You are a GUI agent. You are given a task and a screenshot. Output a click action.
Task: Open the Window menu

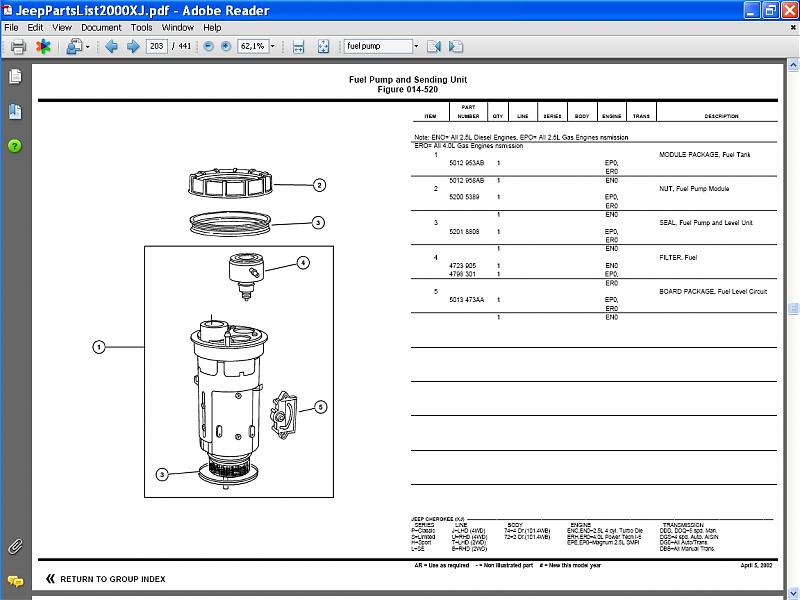178,28
